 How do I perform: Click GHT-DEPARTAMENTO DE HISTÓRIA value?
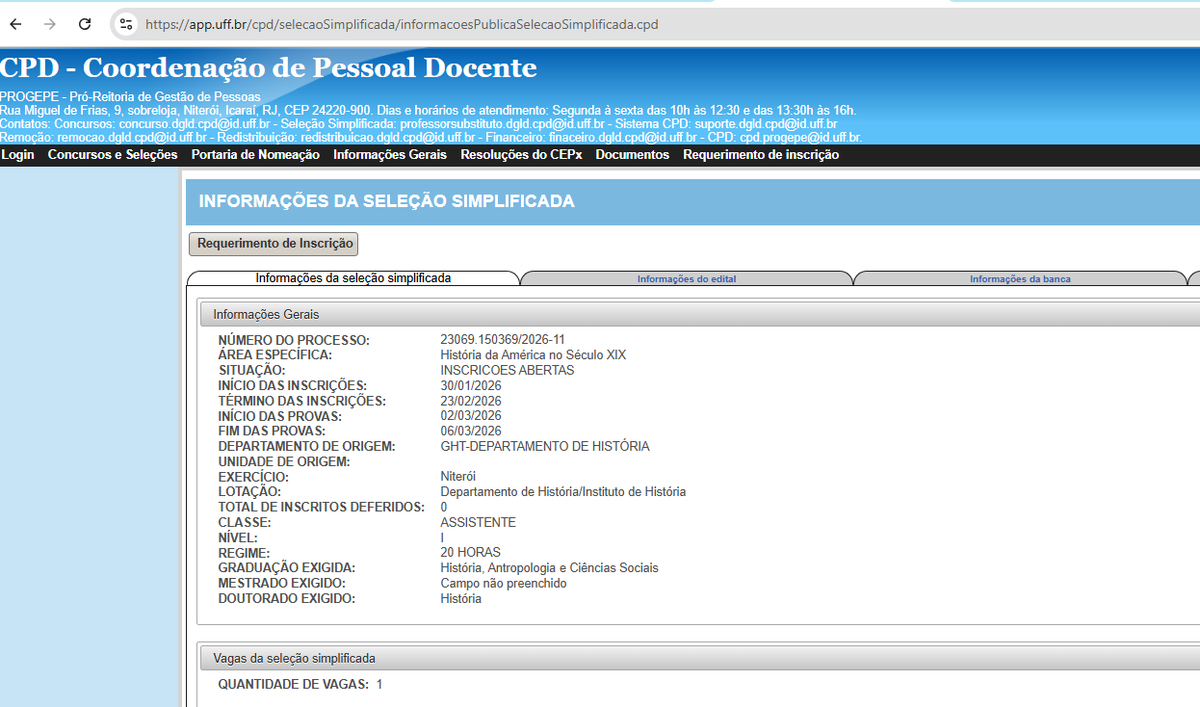545,446
